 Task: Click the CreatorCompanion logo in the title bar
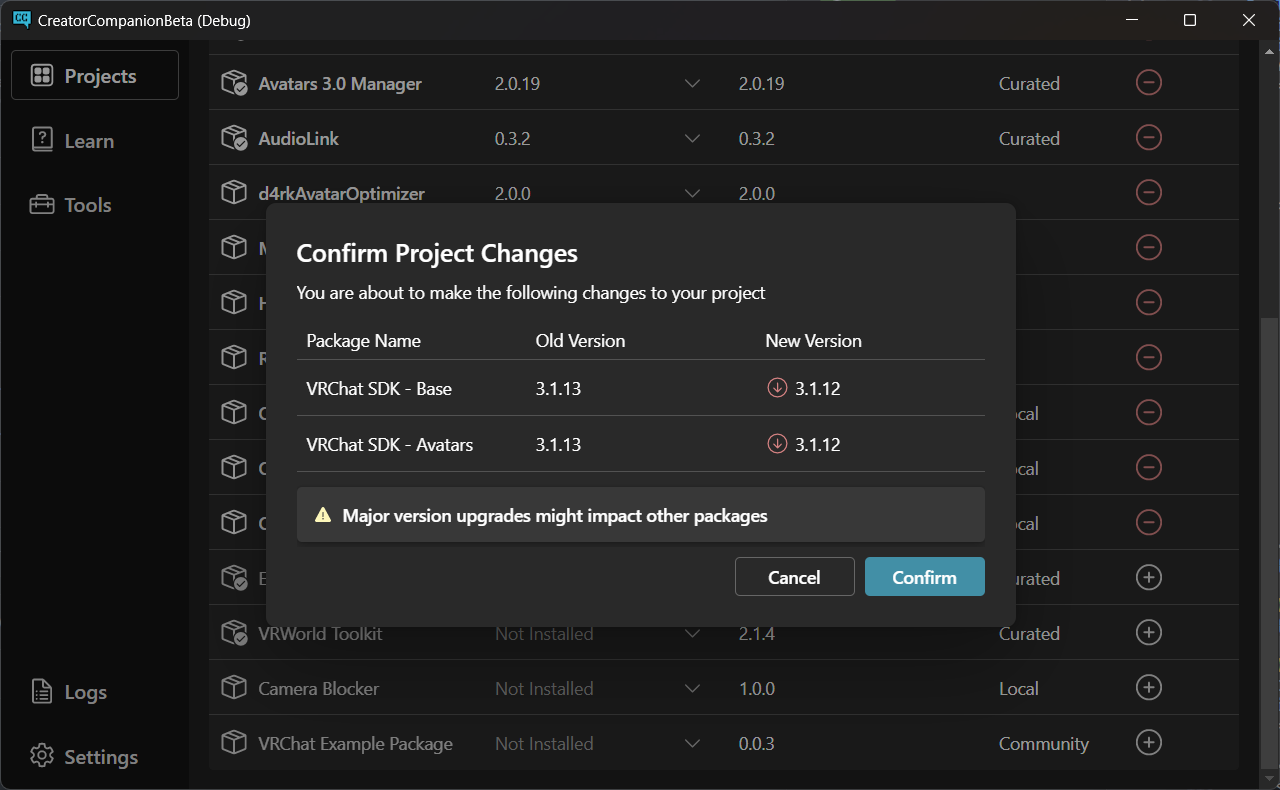point(22,19)
